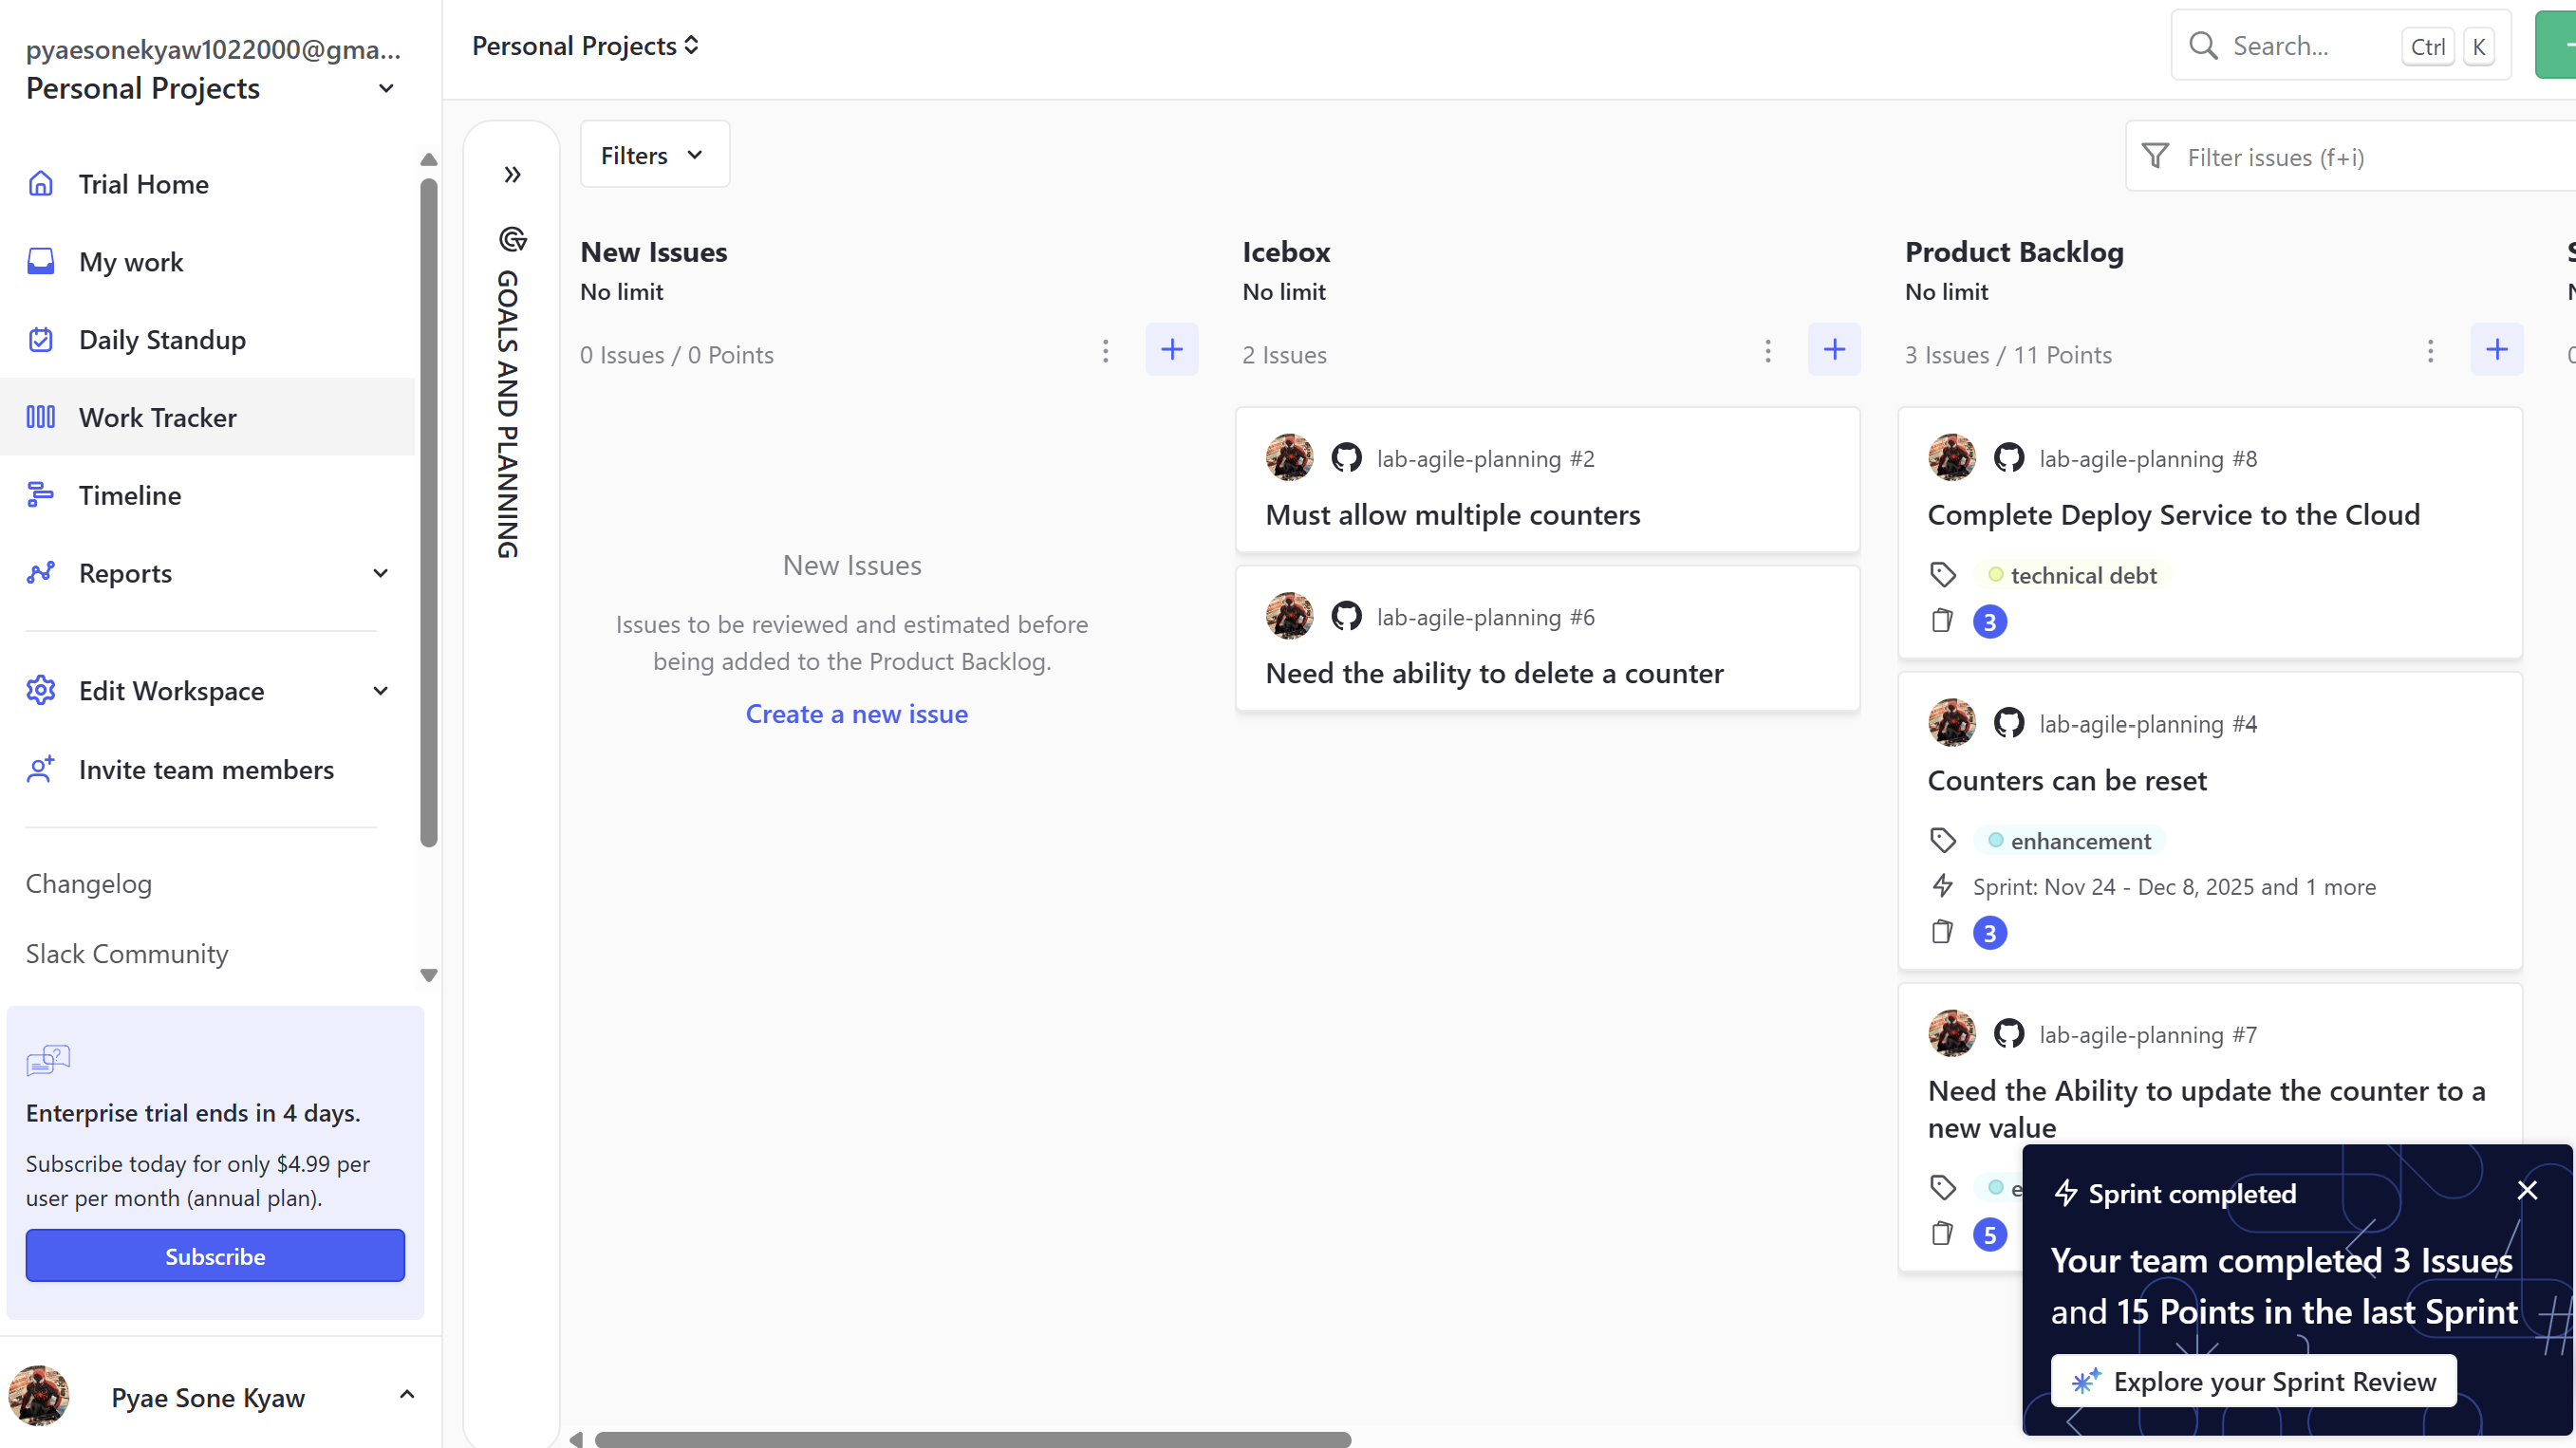Click the Reports icon in the sidebar
Screen dimensions: 2576x1448
(x=40, y=572)
